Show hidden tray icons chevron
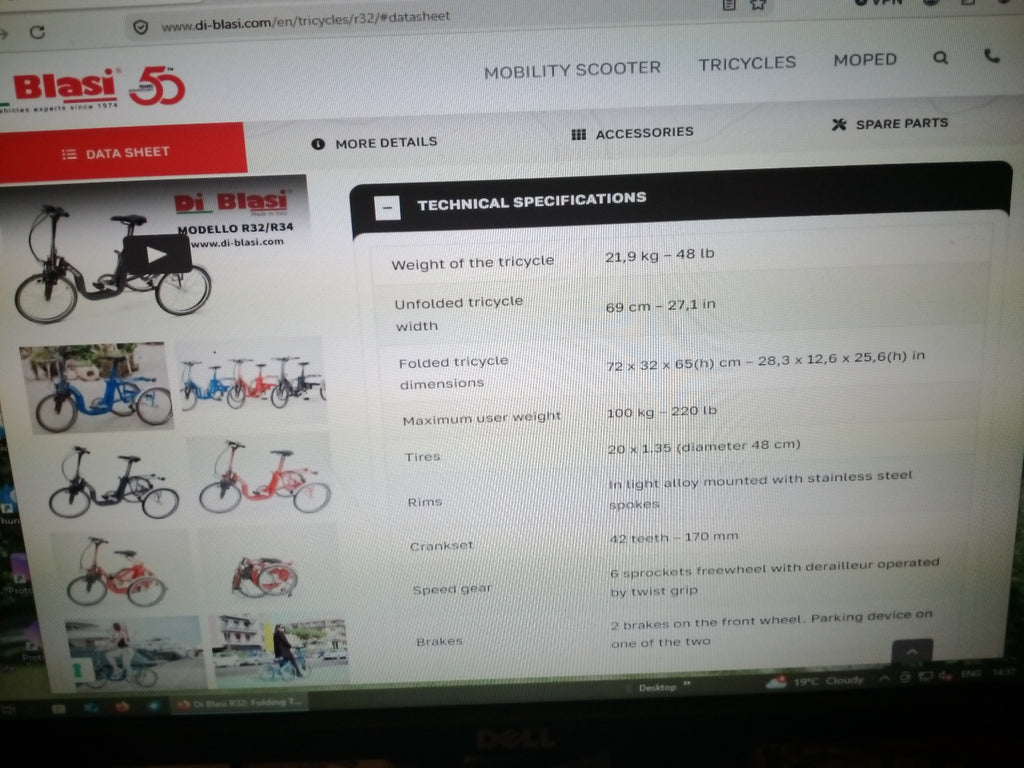The width and height of the screenshot is (1024, 768). point(884,679)
